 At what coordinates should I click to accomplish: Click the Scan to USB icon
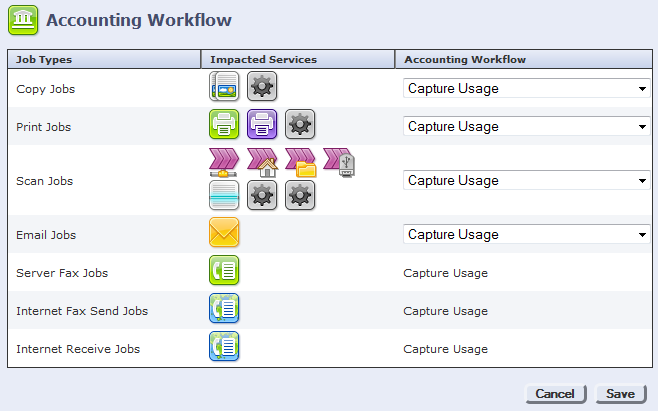pos(340,163)
